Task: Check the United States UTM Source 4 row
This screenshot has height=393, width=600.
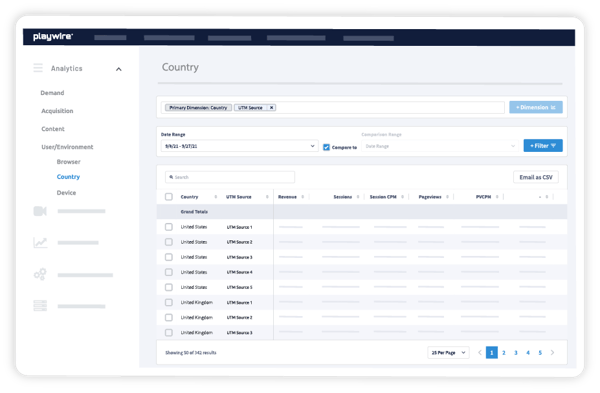Action: [x=169, y=272]
